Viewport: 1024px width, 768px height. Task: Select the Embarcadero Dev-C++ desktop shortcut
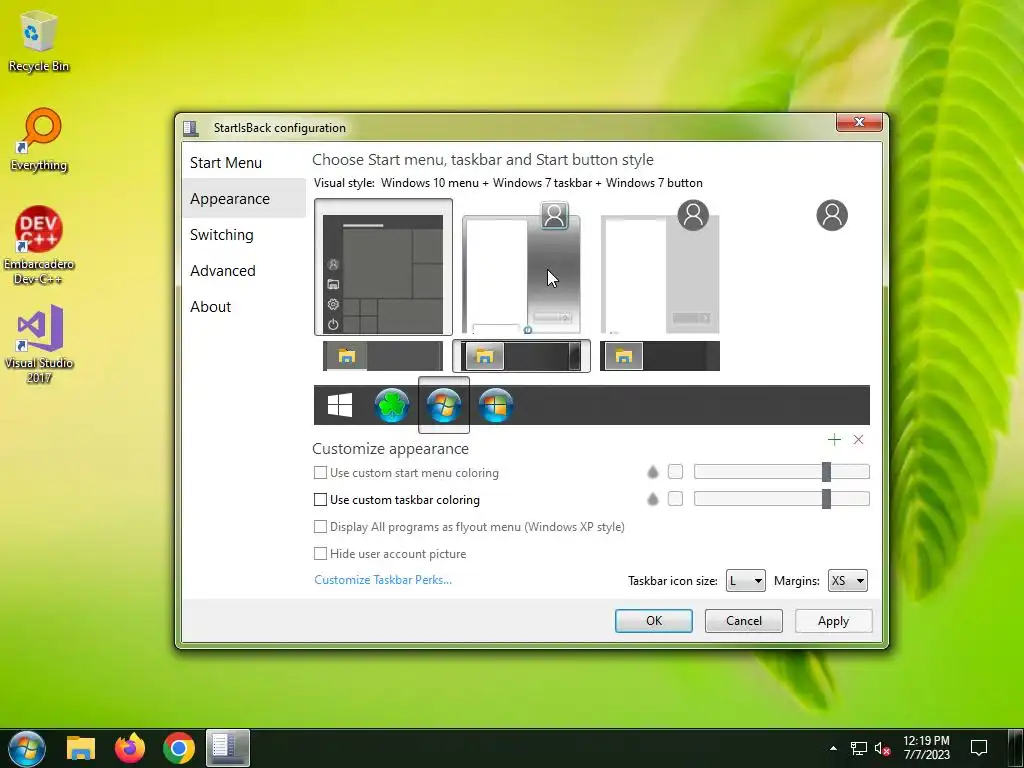click(39, 246)
